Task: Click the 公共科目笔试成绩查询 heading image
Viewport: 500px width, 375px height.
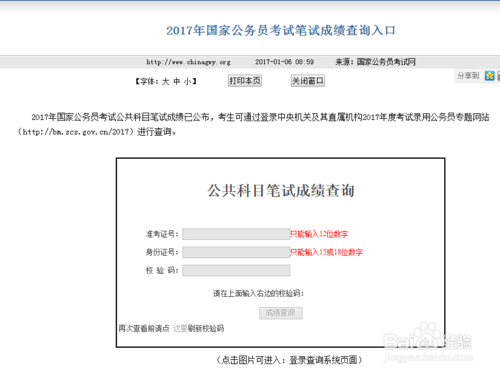Action: pos(281,191)
